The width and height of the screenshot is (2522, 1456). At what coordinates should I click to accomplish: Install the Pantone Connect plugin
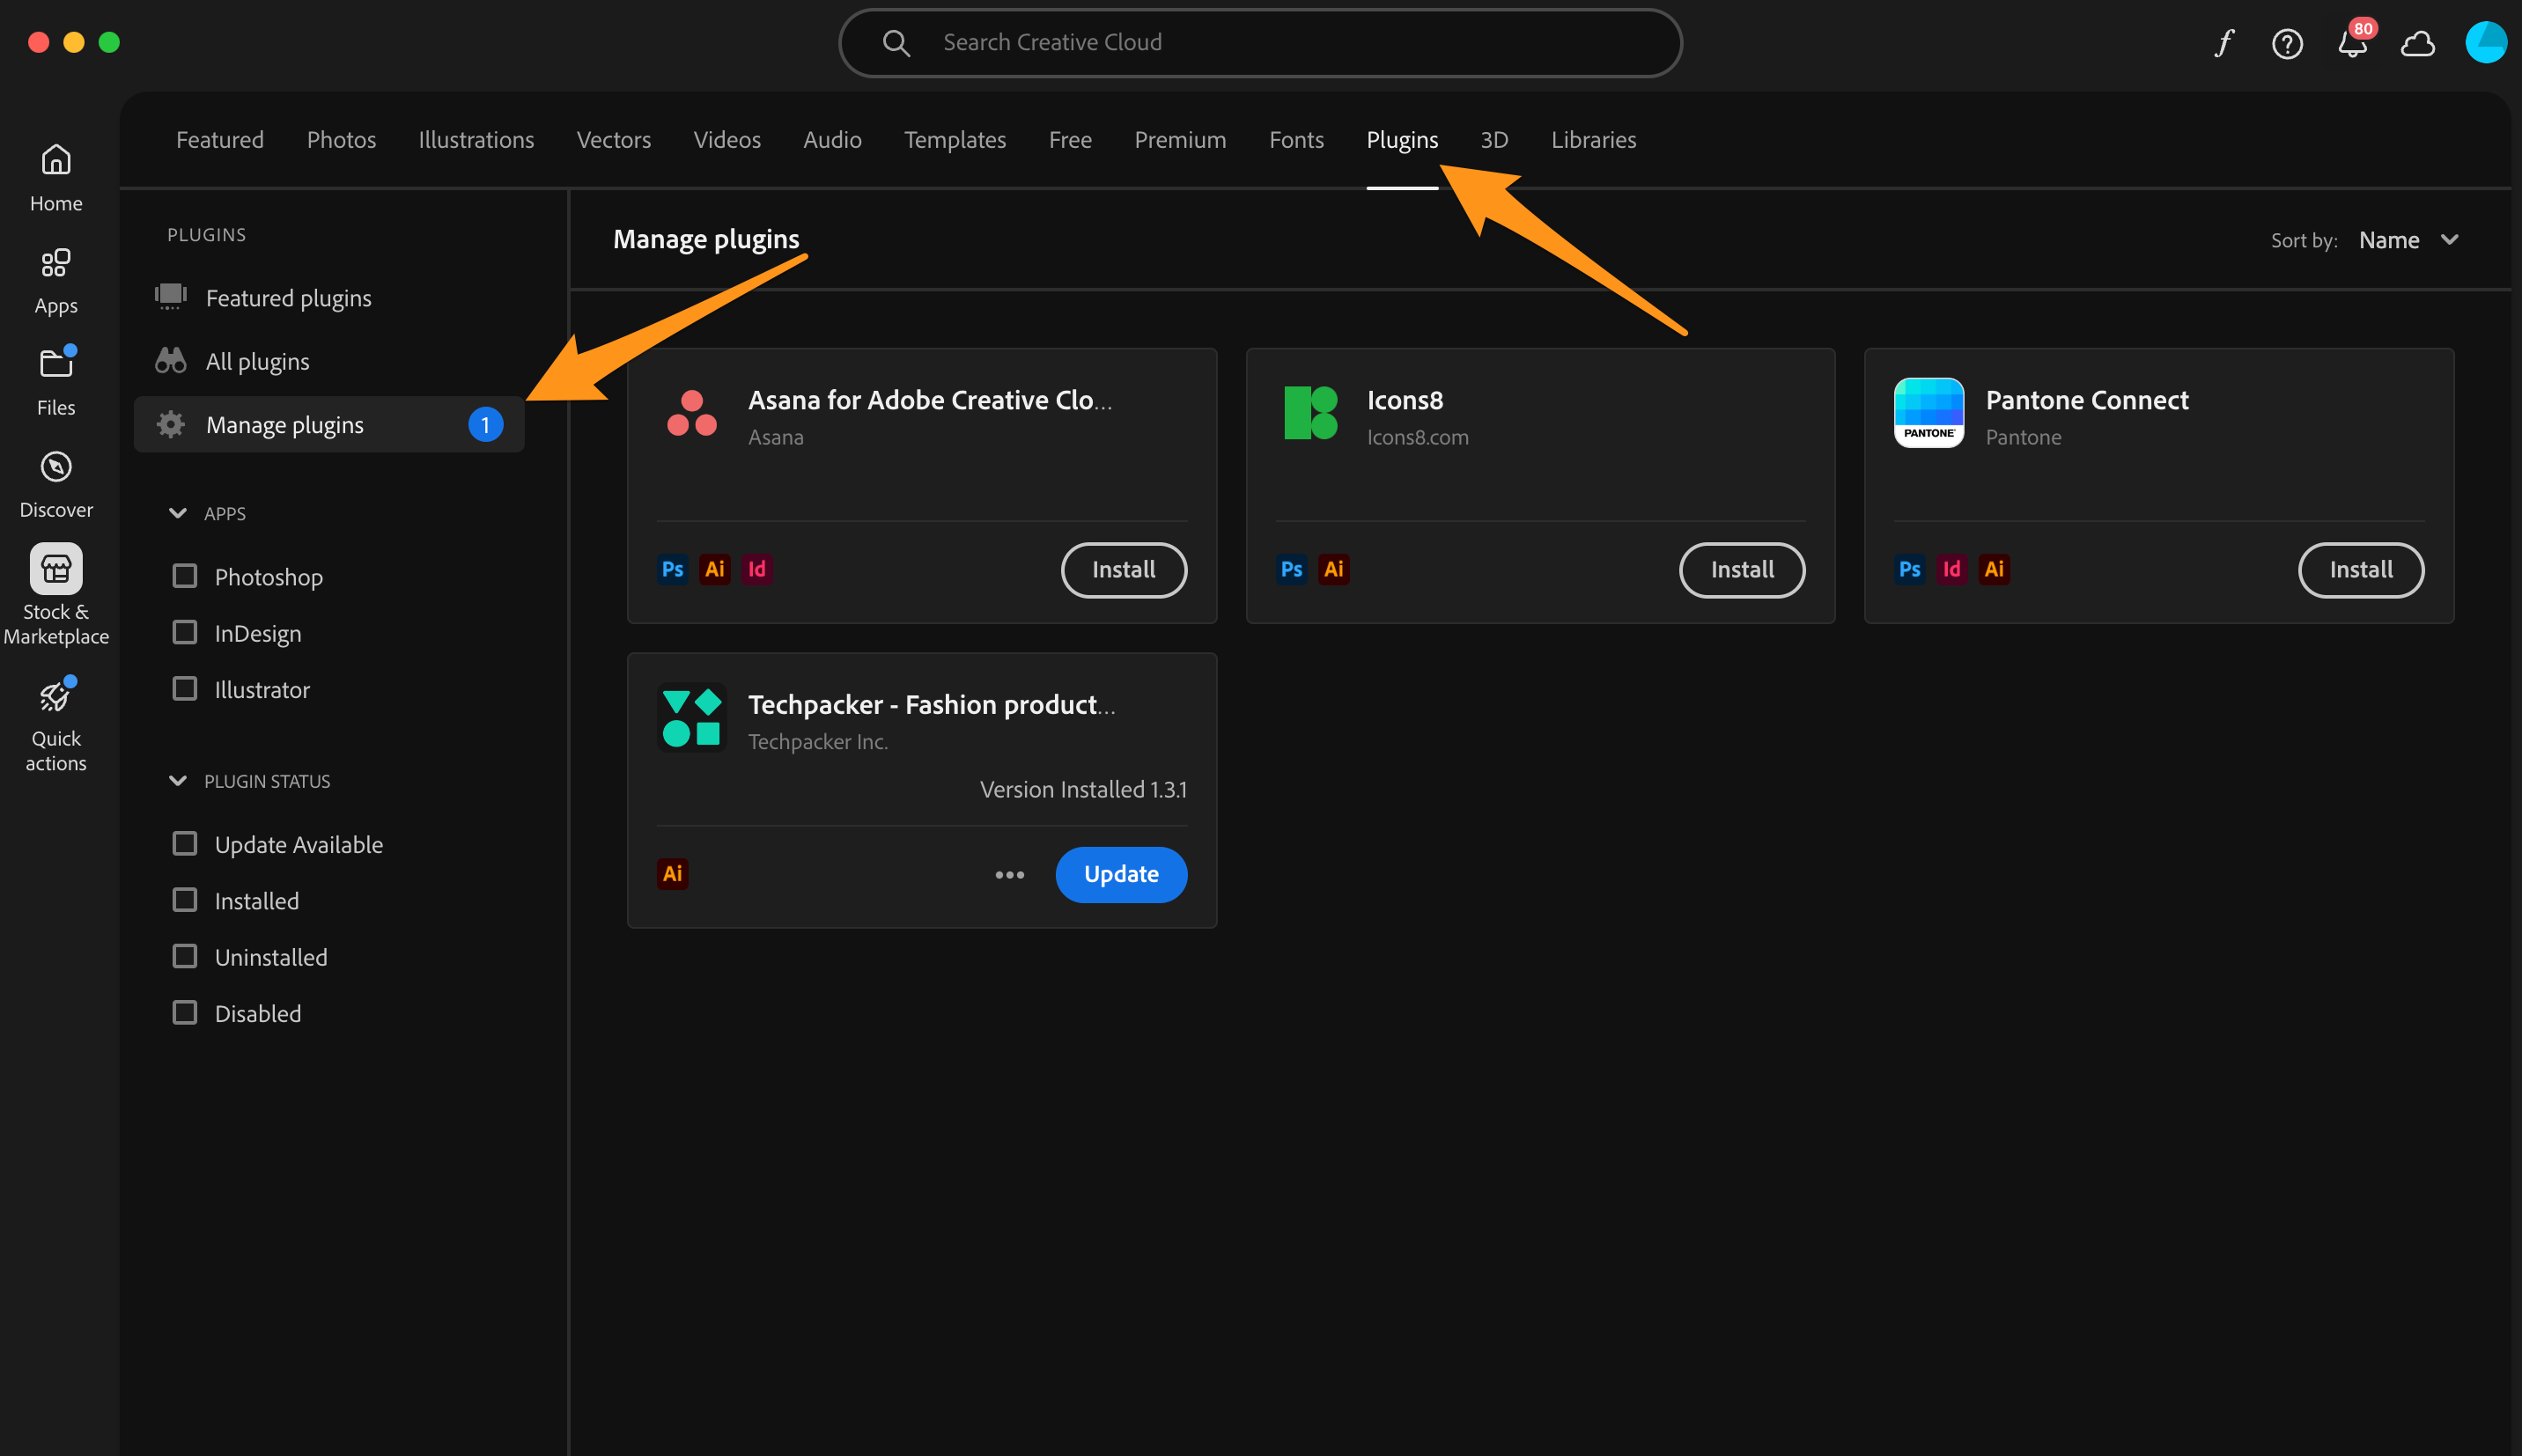click(x=2361, y=570)
